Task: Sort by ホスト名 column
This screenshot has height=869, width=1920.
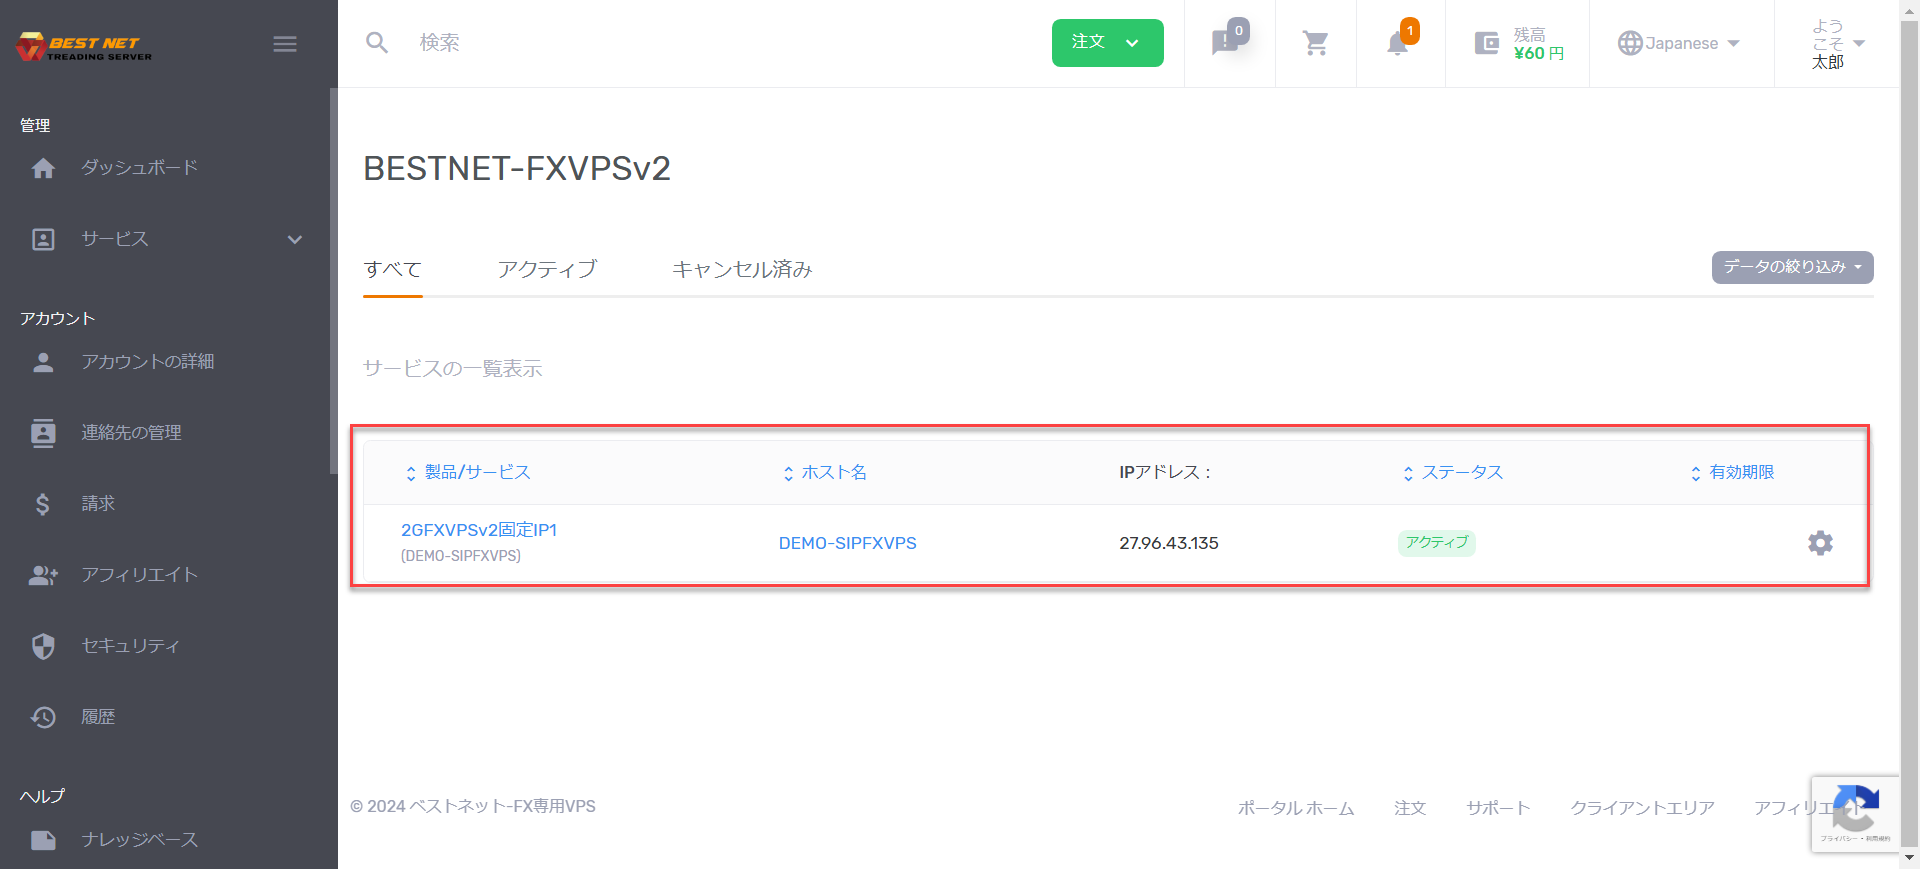Action: (825, 472)
